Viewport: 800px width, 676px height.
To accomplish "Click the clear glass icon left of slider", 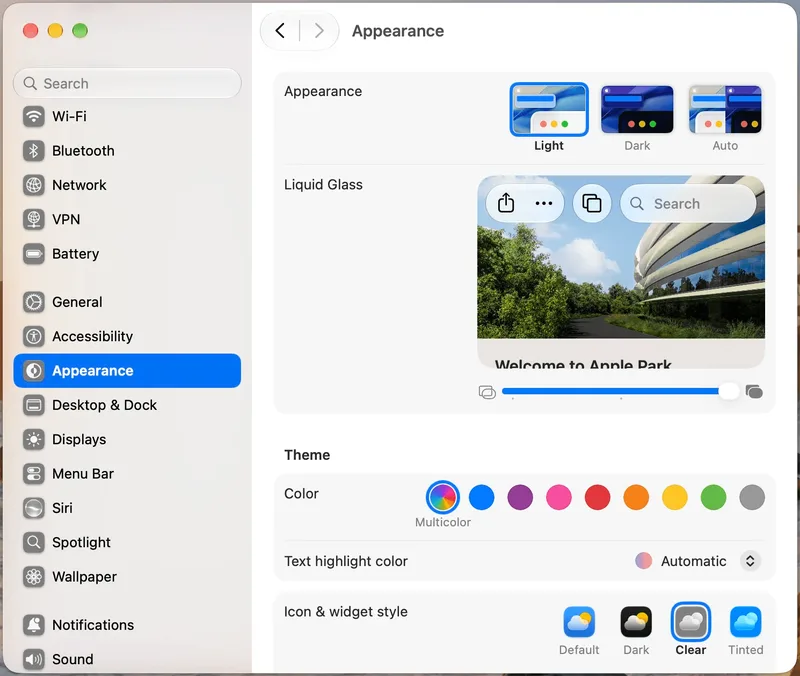I will pos(487,392).
